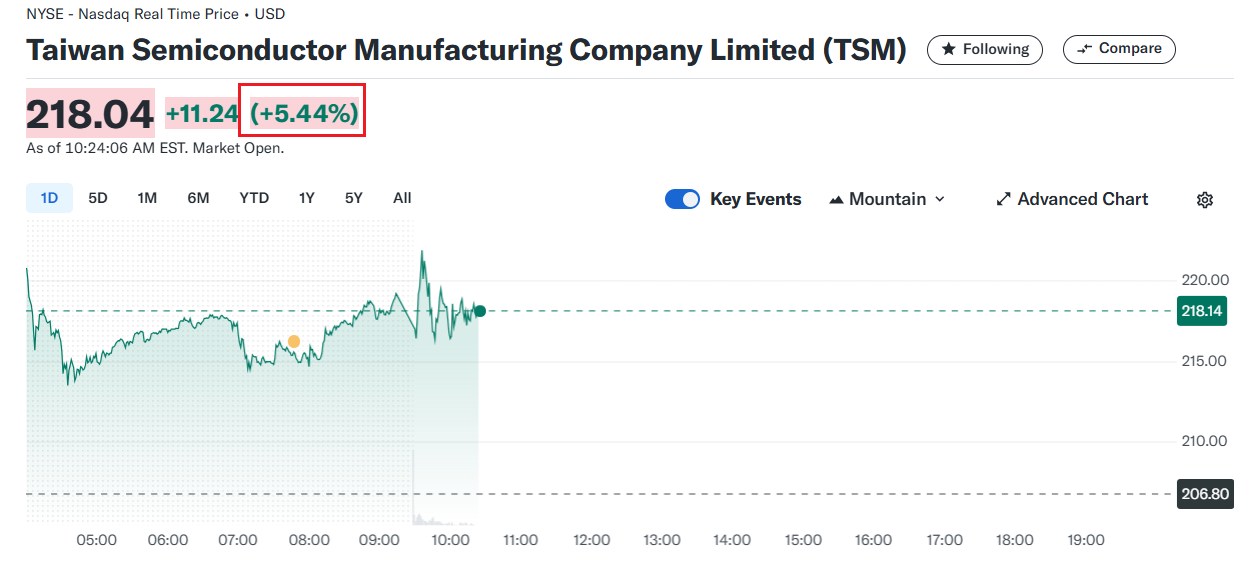Show the 6M chart range

[198, 198]
